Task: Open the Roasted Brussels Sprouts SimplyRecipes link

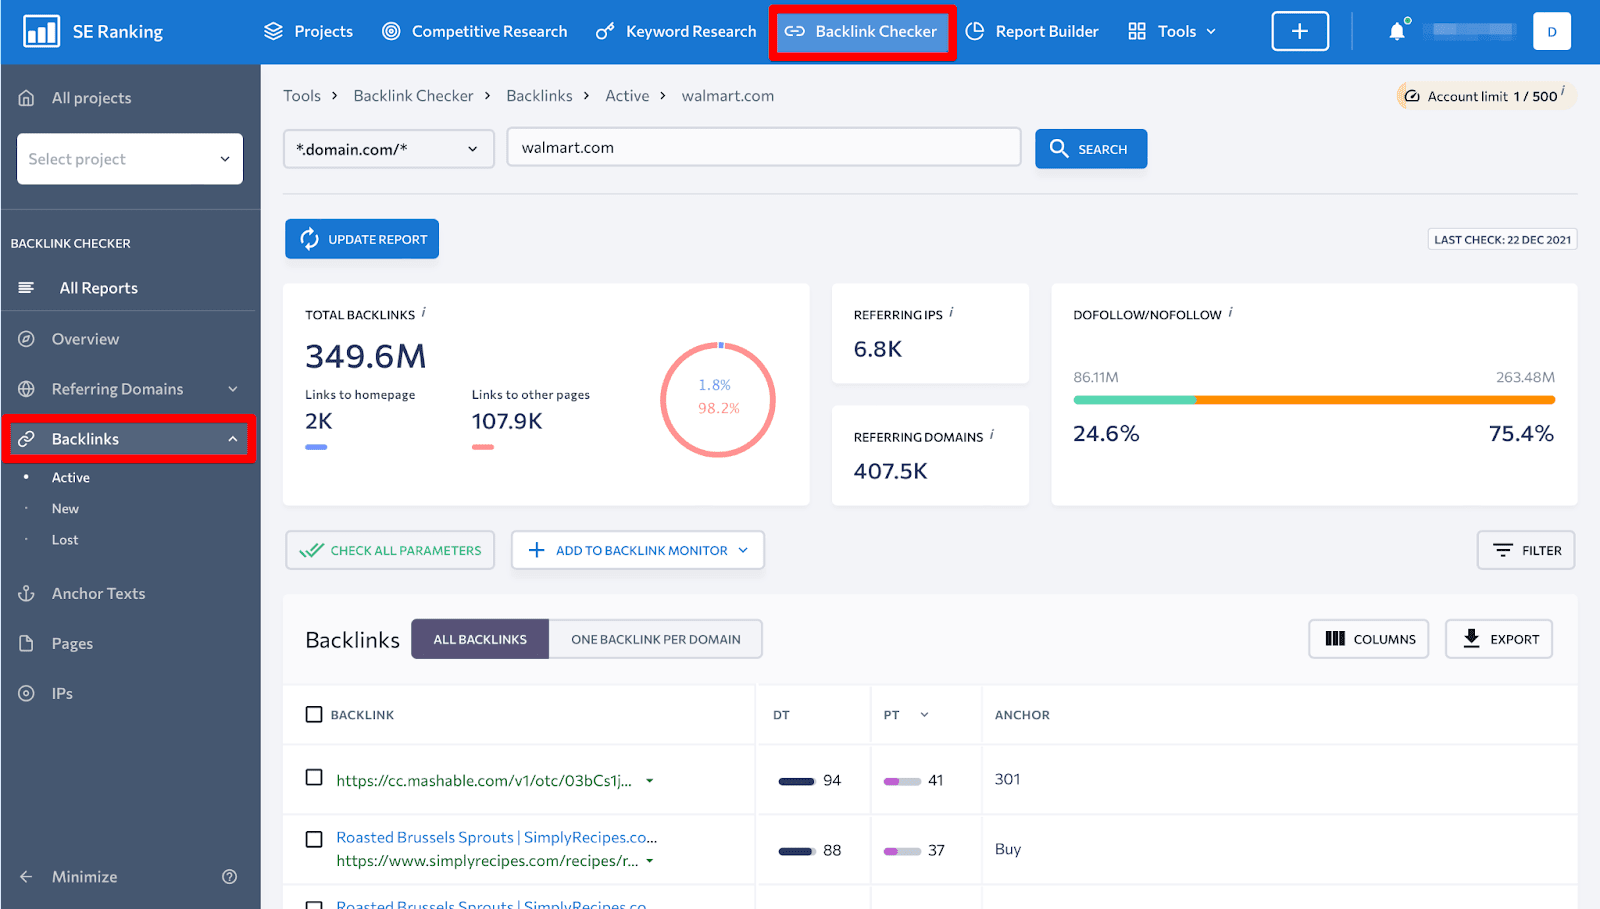Action: [x=497, y=838]
